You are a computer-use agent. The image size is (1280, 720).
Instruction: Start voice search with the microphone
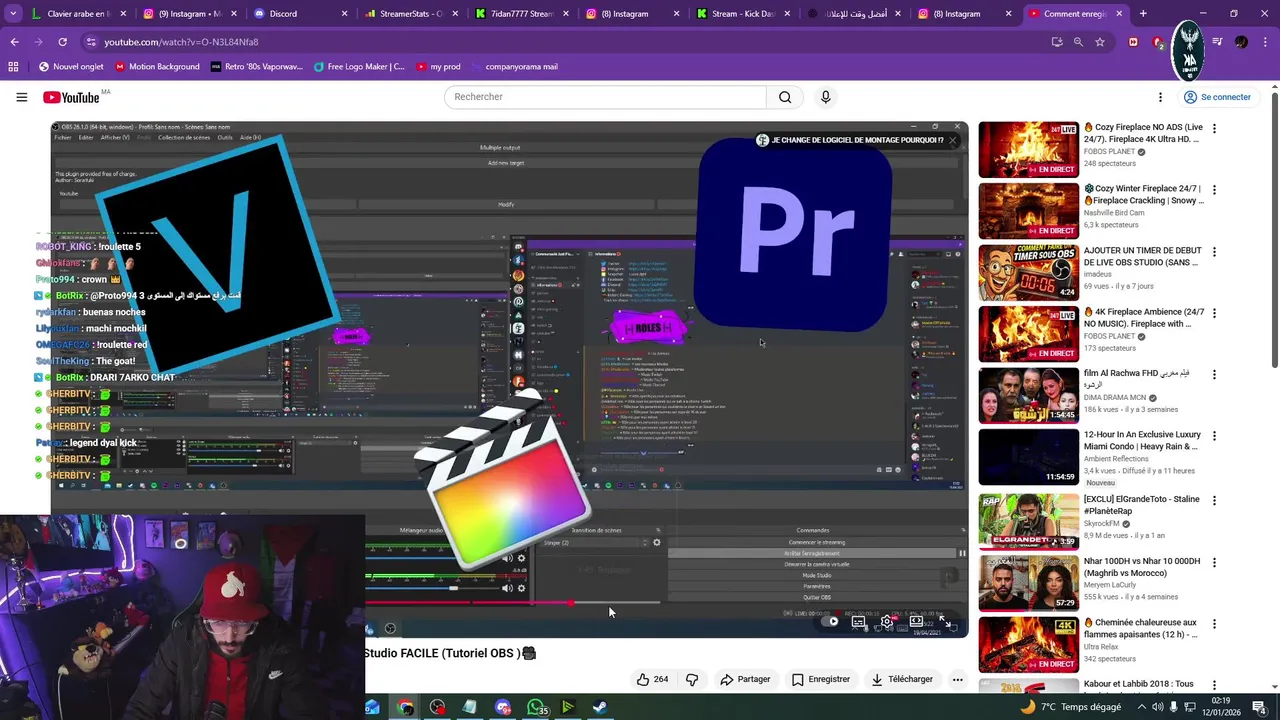[825, 97]
